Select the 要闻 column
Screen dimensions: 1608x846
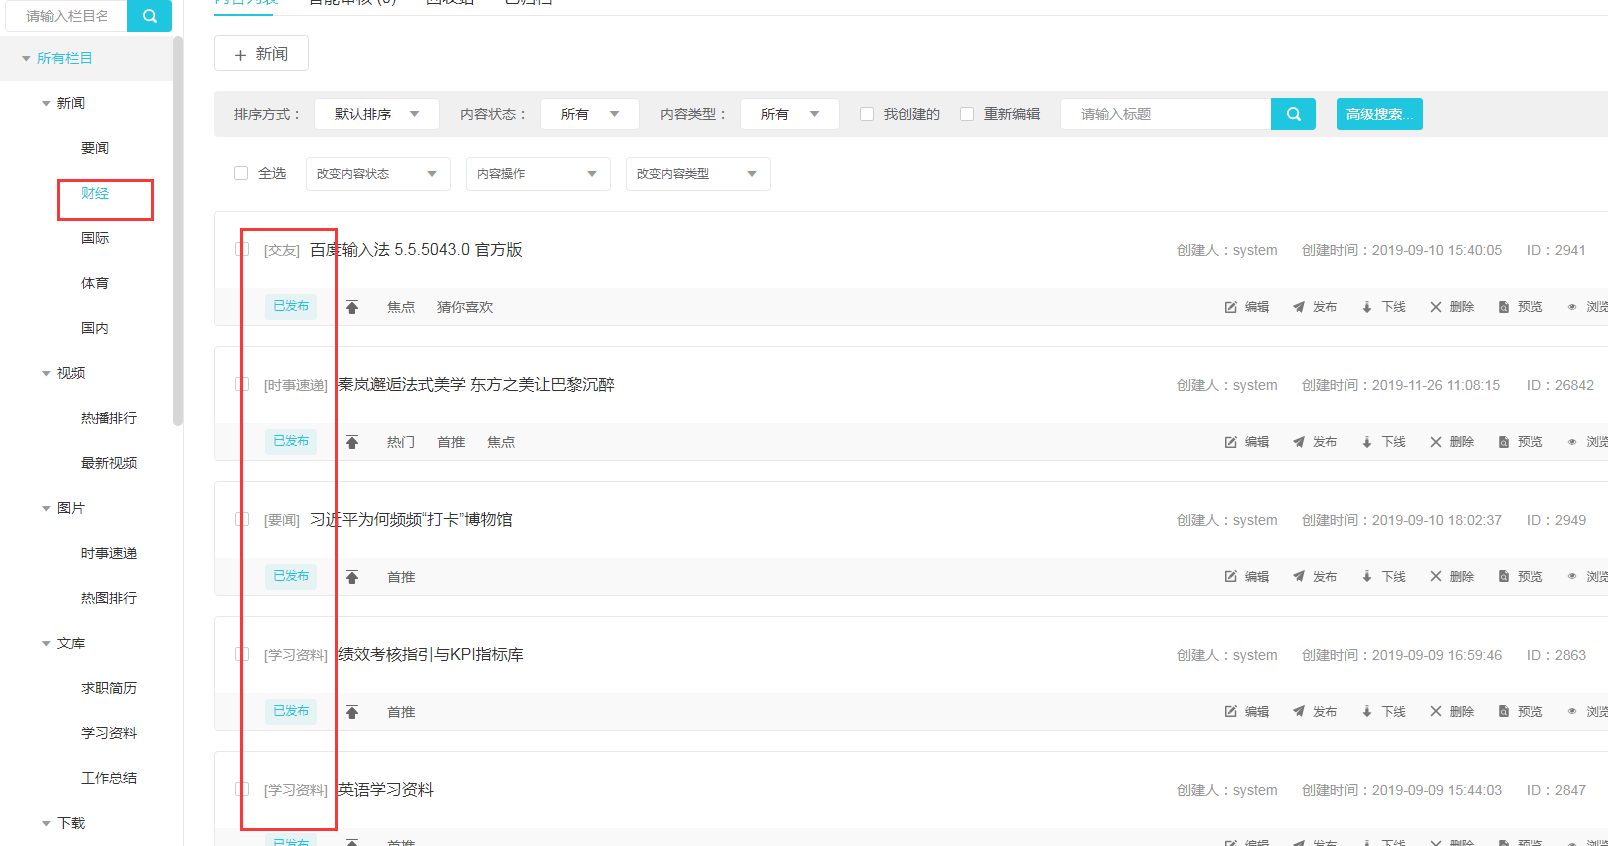click(x=95, y=148)
